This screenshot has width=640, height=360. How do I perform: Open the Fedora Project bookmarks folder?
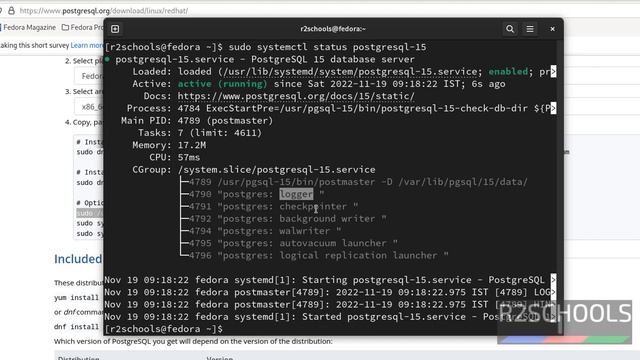click(82, 27)
